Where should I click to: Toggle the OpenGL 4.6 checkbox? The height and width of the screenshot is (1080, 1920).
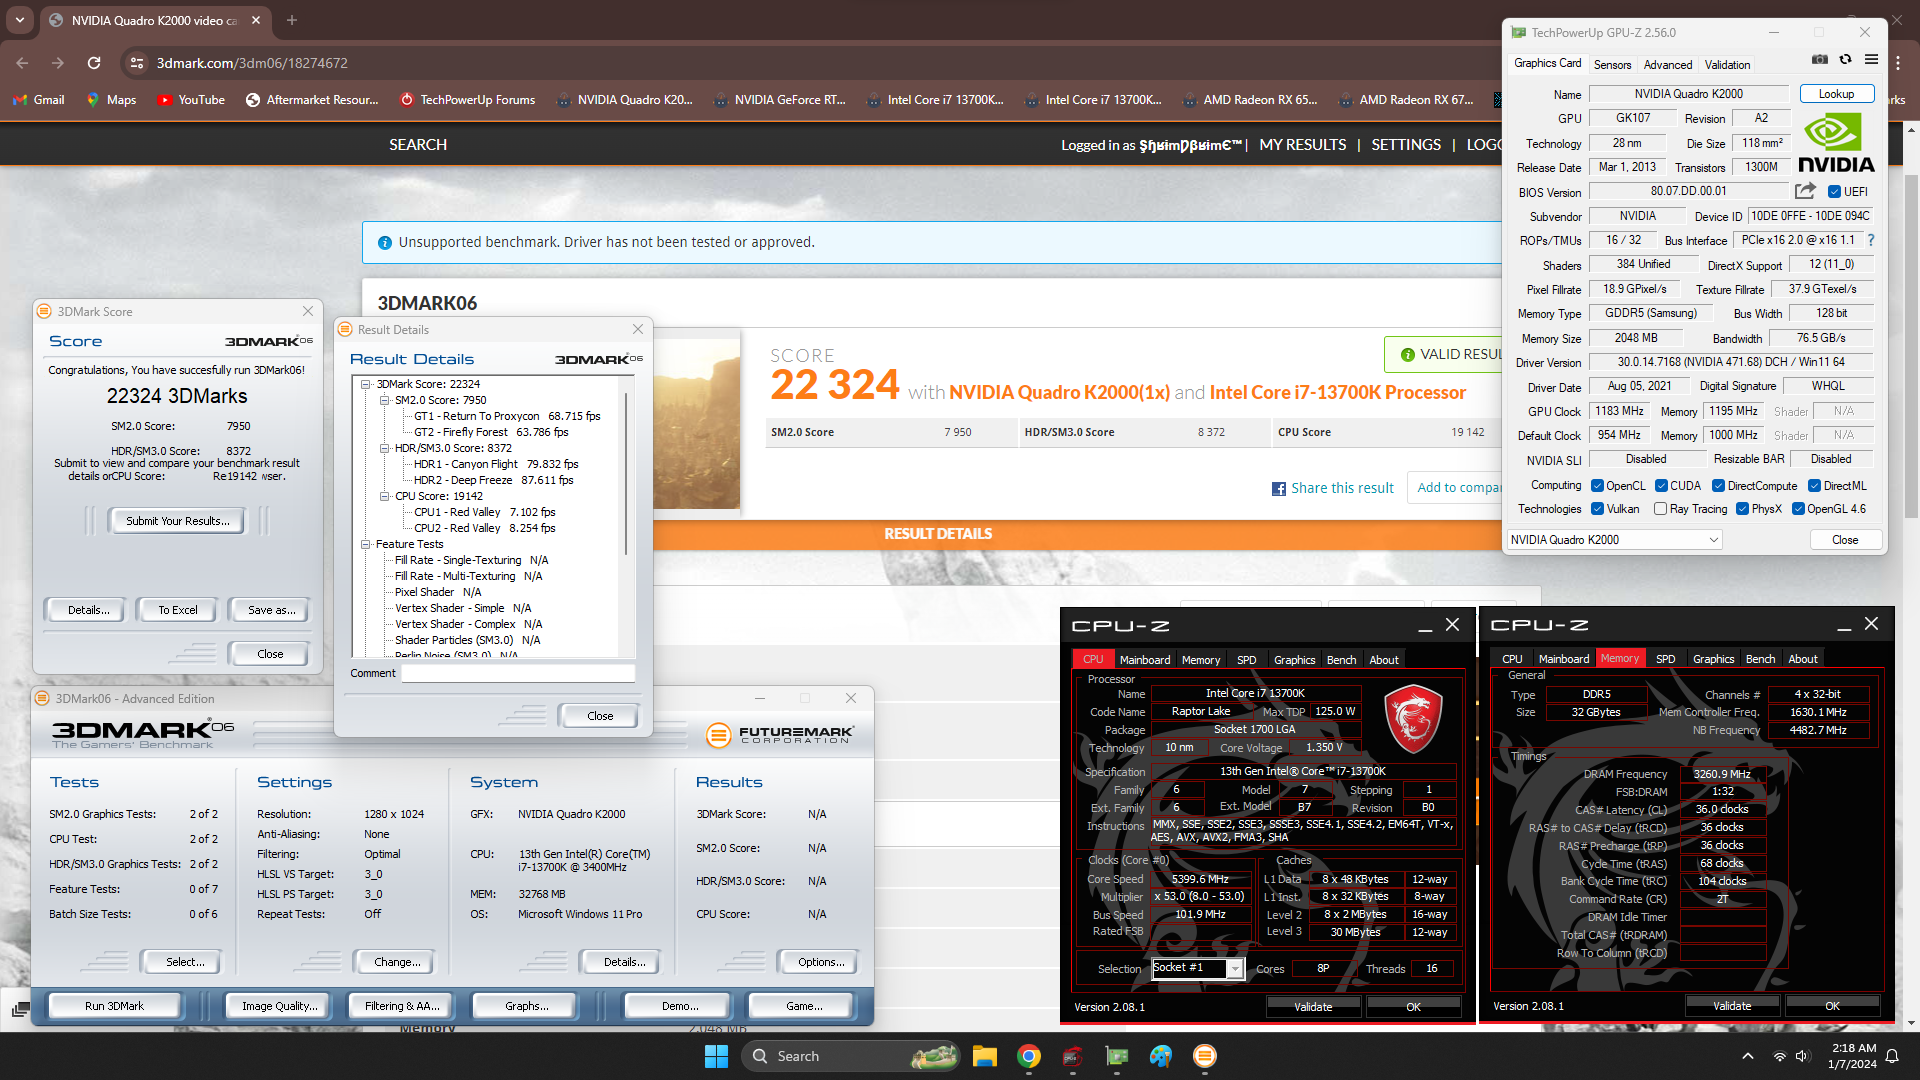(1798, 509)
